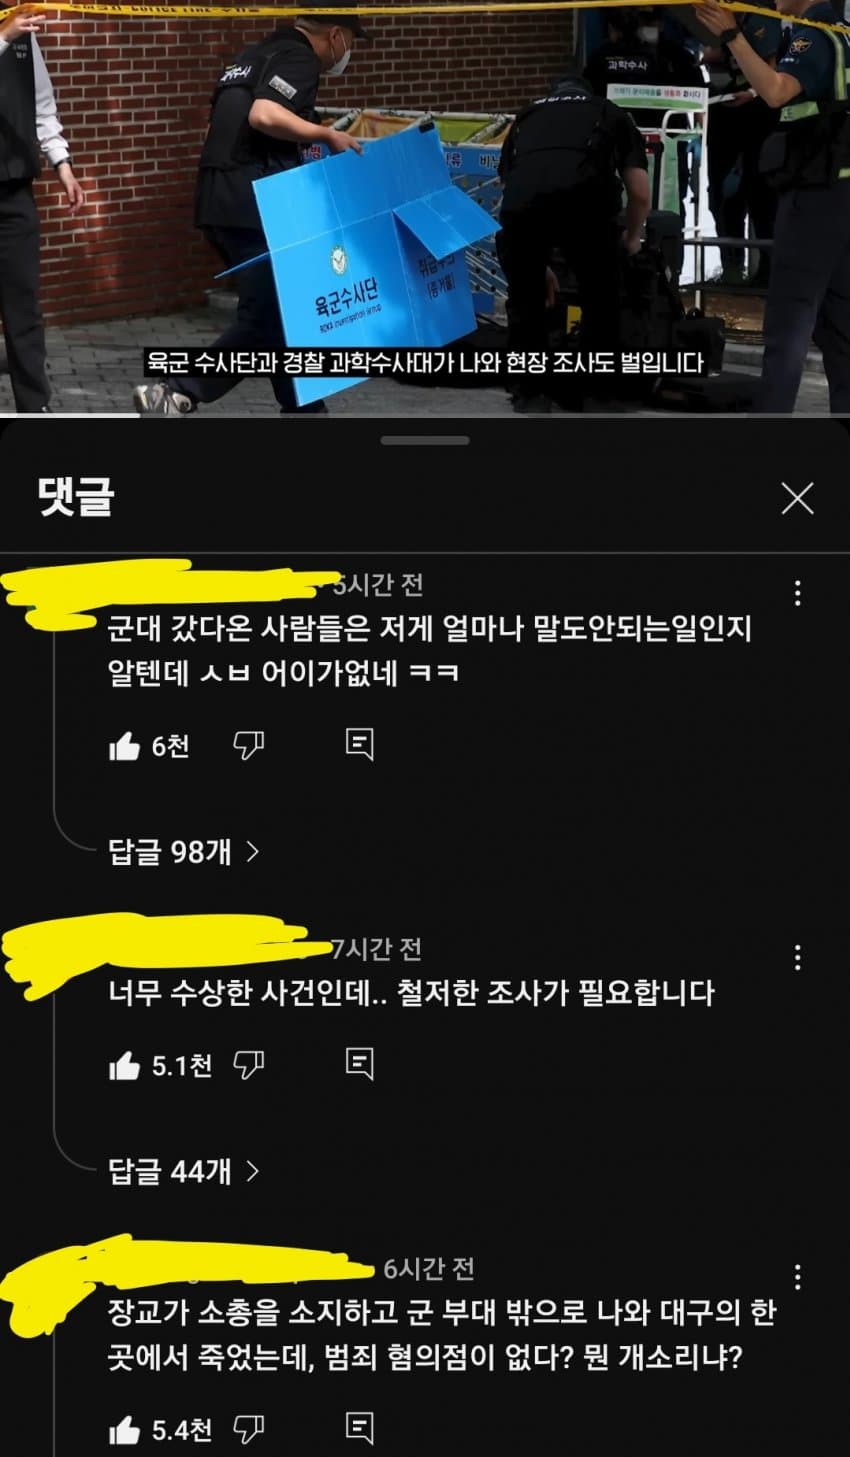Expand 답글 98개 replies
The width and height of the screenshot is (850, 1457).
click(184, 851)
